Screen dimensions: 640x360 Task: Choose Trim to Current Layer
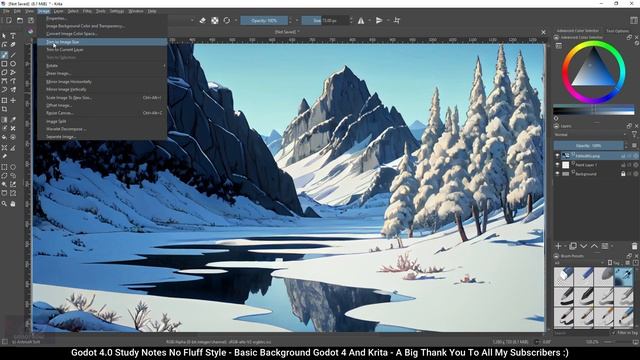tap(102, 49)
